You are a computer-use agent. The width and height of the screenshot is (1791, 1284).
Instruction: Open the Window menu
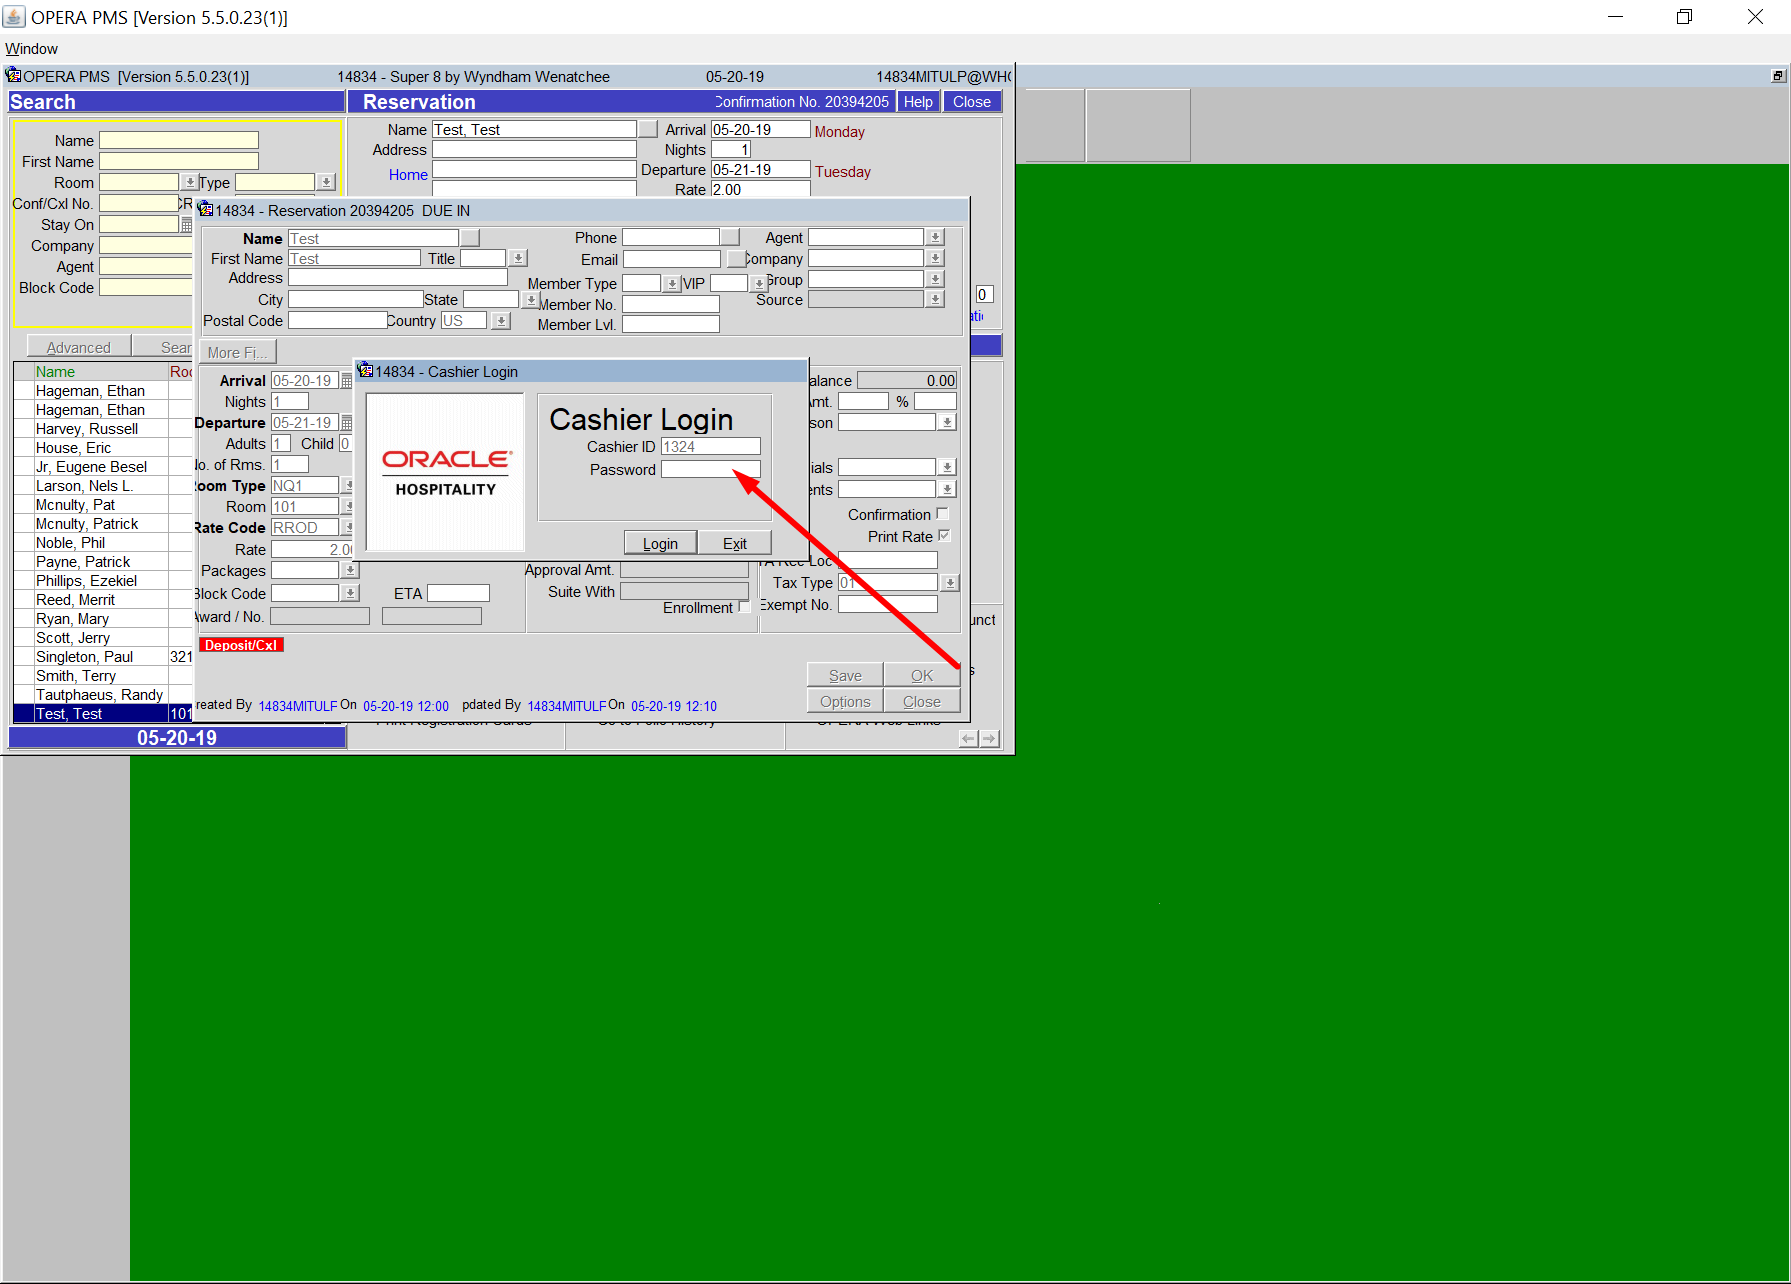(x=32, y=49)
